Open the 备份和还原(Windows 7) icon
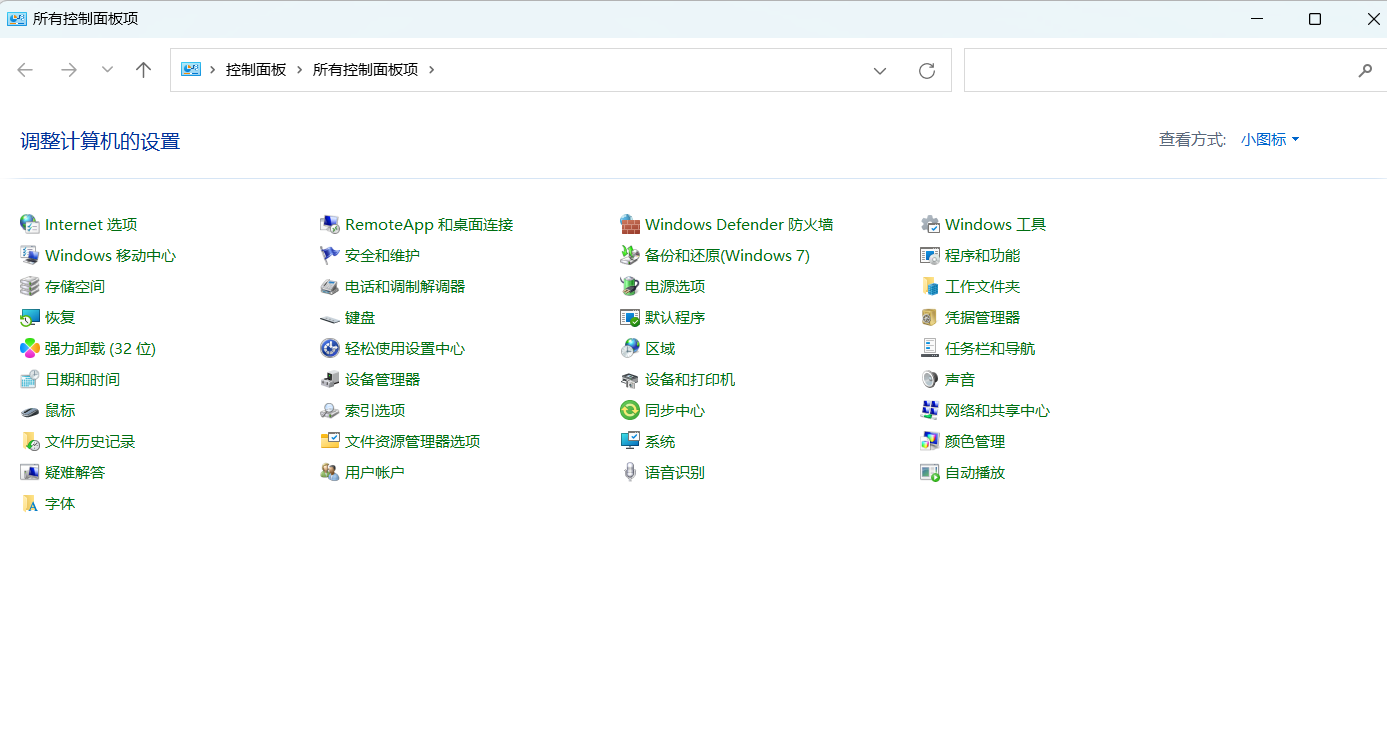Screen dimensions: 1387x733 coord(629,255)
